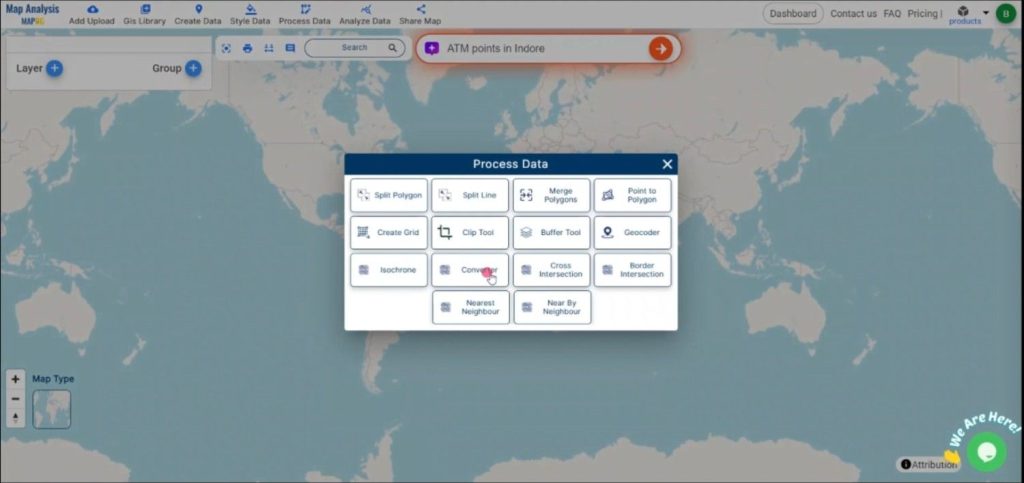The height and width of the screenshot is (483, 1024).
Task: Go to the Dashboard
Action: tap(793, 14)
